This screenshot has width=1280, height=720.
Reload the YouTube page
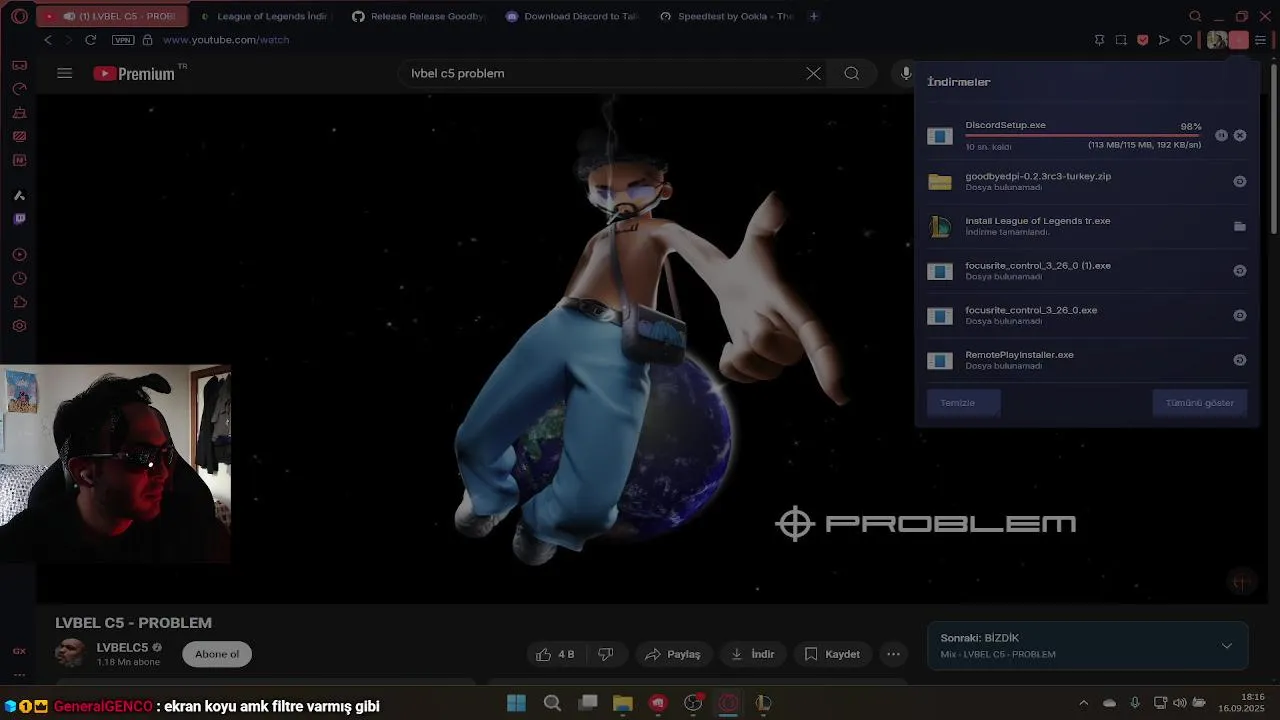(x=90, y=40)
